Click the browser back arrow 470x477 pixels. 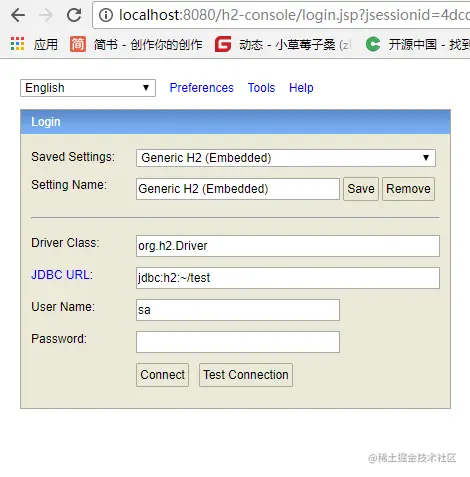pos(18,15)
